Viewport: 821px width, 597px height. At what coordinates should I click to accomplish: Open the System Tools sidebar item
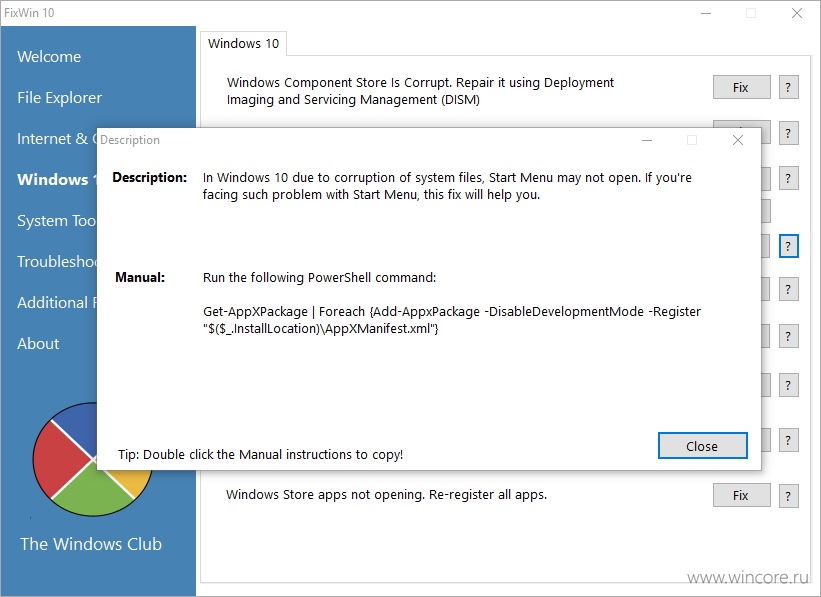[x=57, y=220]
